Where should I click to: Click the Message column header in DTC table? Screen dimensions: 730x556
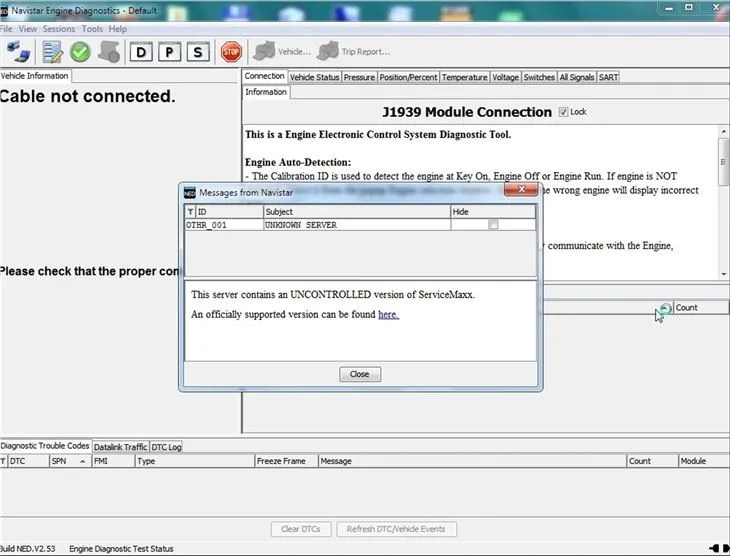472,461
